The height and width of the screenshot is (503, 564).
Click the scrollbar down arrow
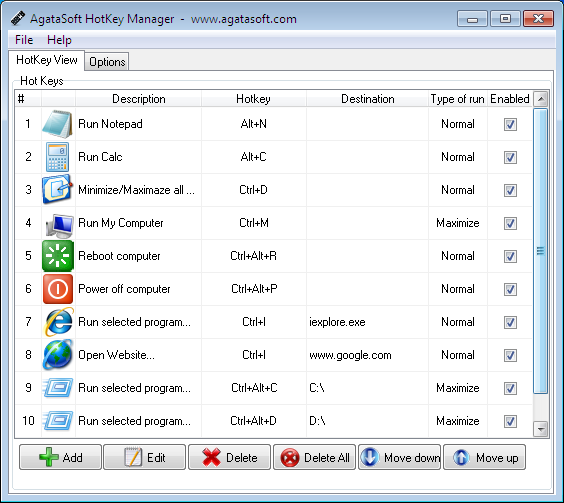pyautogui.click(x=541, y=429)
